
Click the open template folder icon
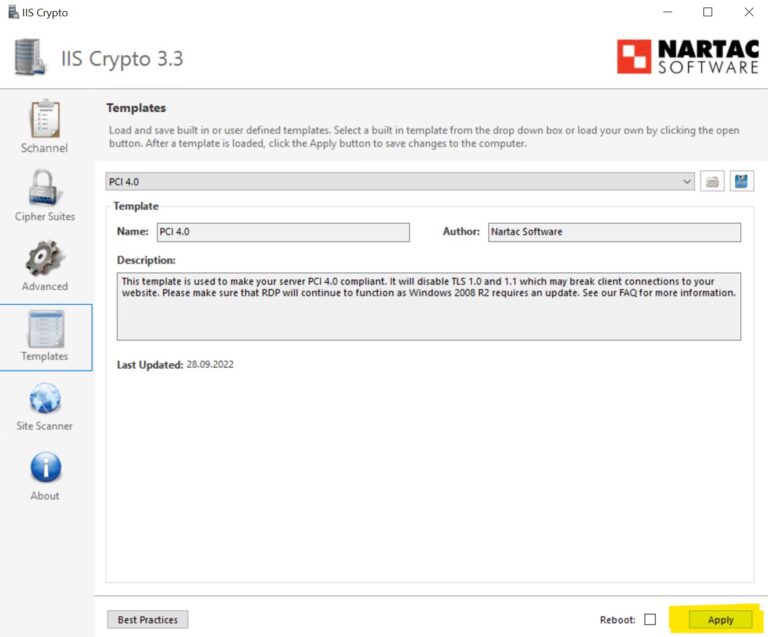point(712,181)
